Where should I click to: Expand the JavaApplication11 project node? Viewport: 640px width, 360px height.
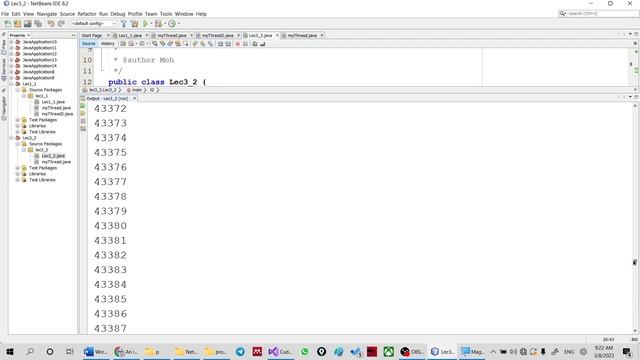point(11,48)
